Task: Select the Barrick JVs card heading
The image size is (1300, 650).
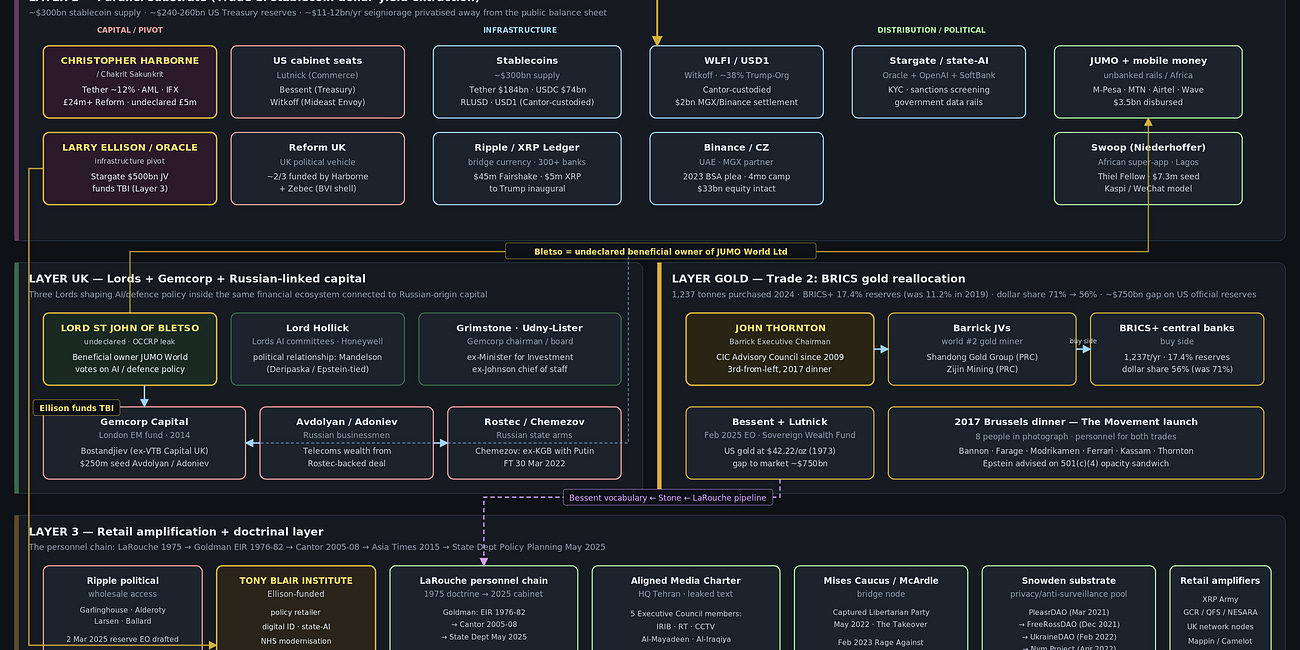Action: click(982, 328)
